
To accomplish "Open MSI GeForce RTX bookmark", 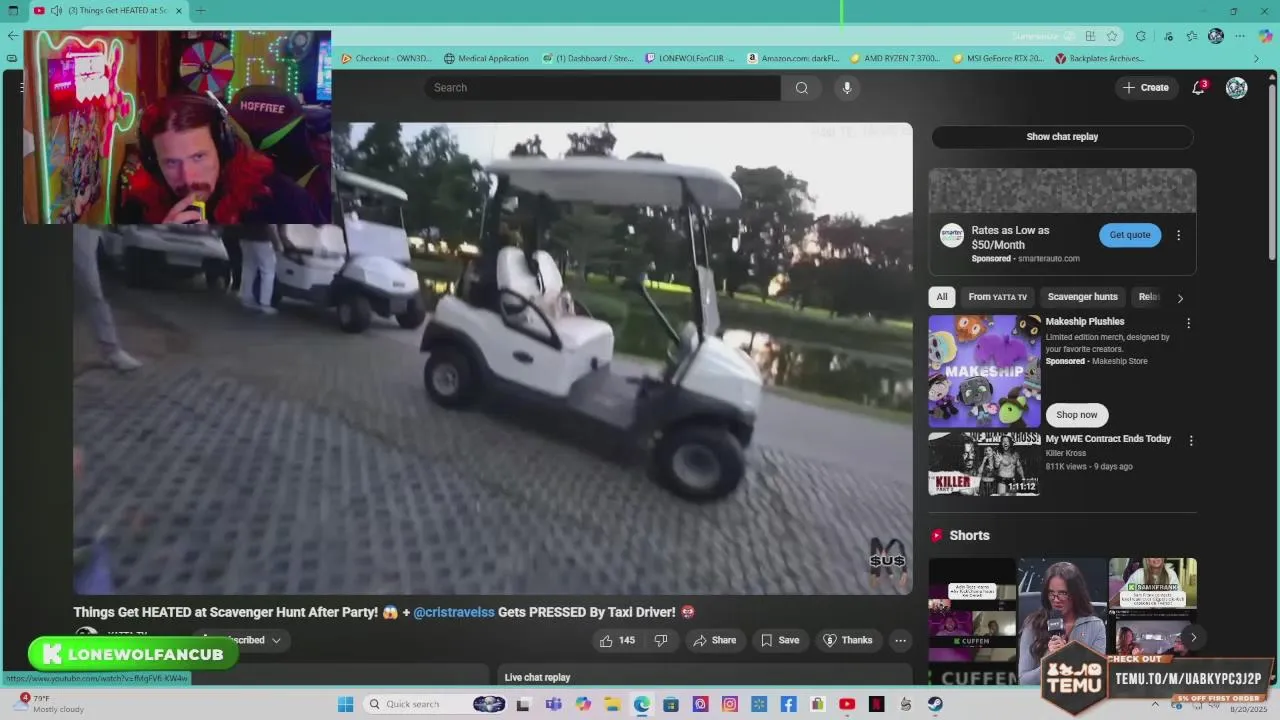I will click(998, 59).
